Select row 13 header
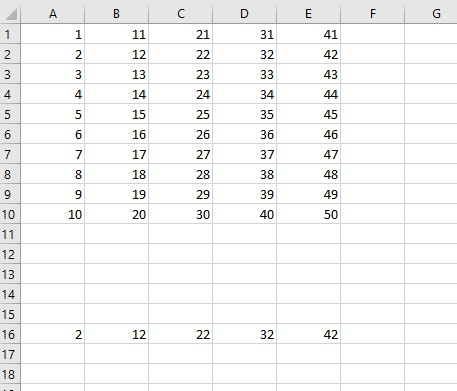The width and height of the screenshot is (457, 391). 10,274
